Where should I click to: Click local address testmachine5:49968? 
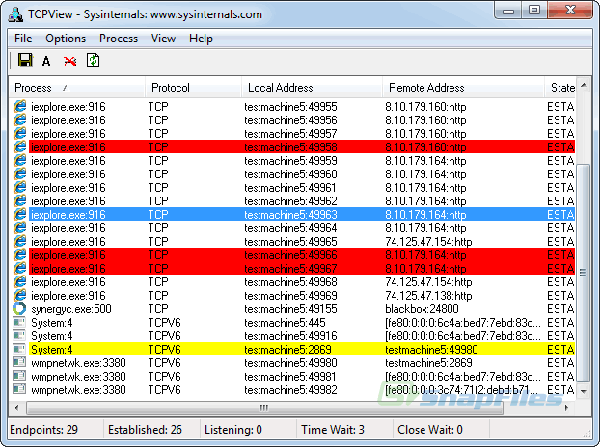tap(291, 282)
